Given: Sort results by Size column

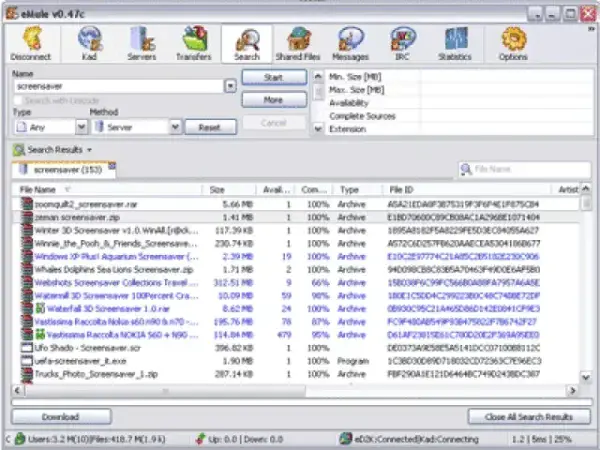Looking at the screenshot, I should point(229,189).
